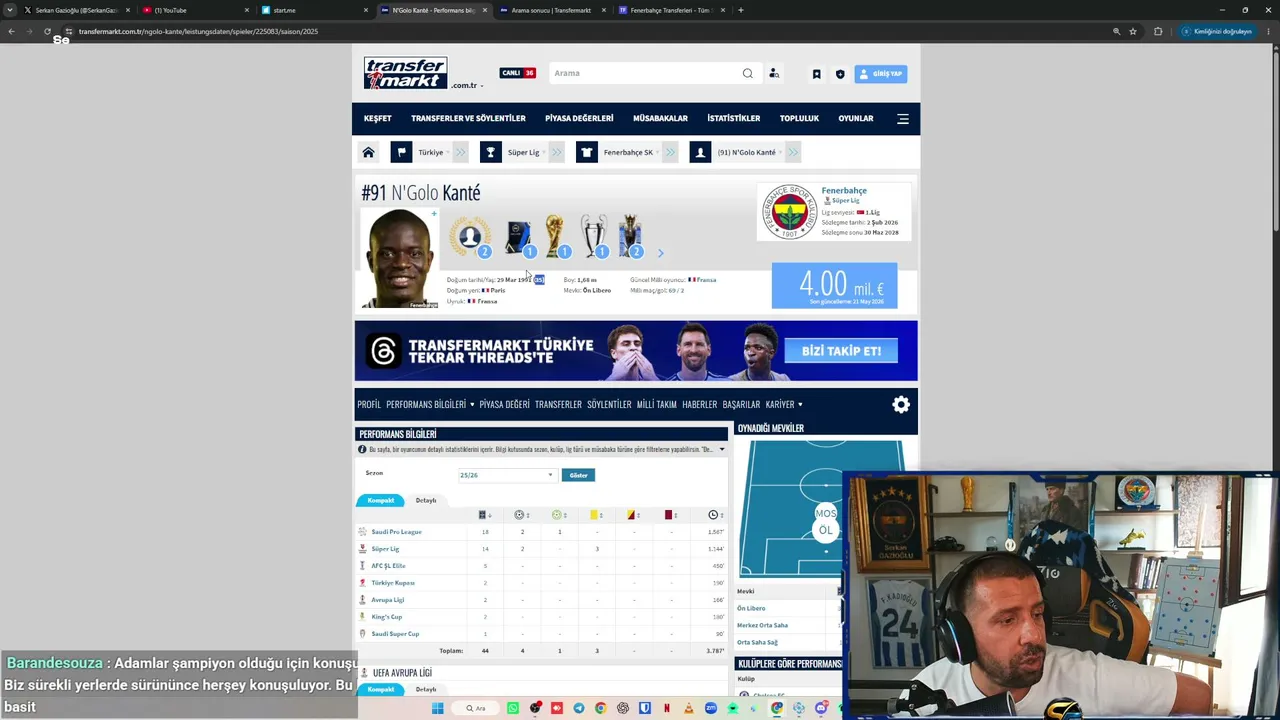Open the Türkiye Kupası competition link
The height and width of the screenshot is (720, 1280).
coord(393,583)
